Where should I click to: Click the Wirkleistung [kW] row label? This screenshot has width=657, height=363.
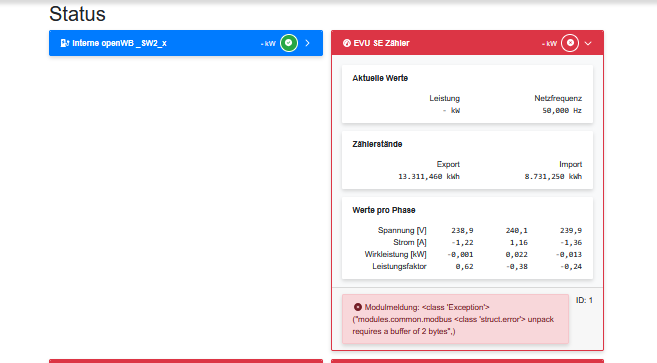click(395, 254)
